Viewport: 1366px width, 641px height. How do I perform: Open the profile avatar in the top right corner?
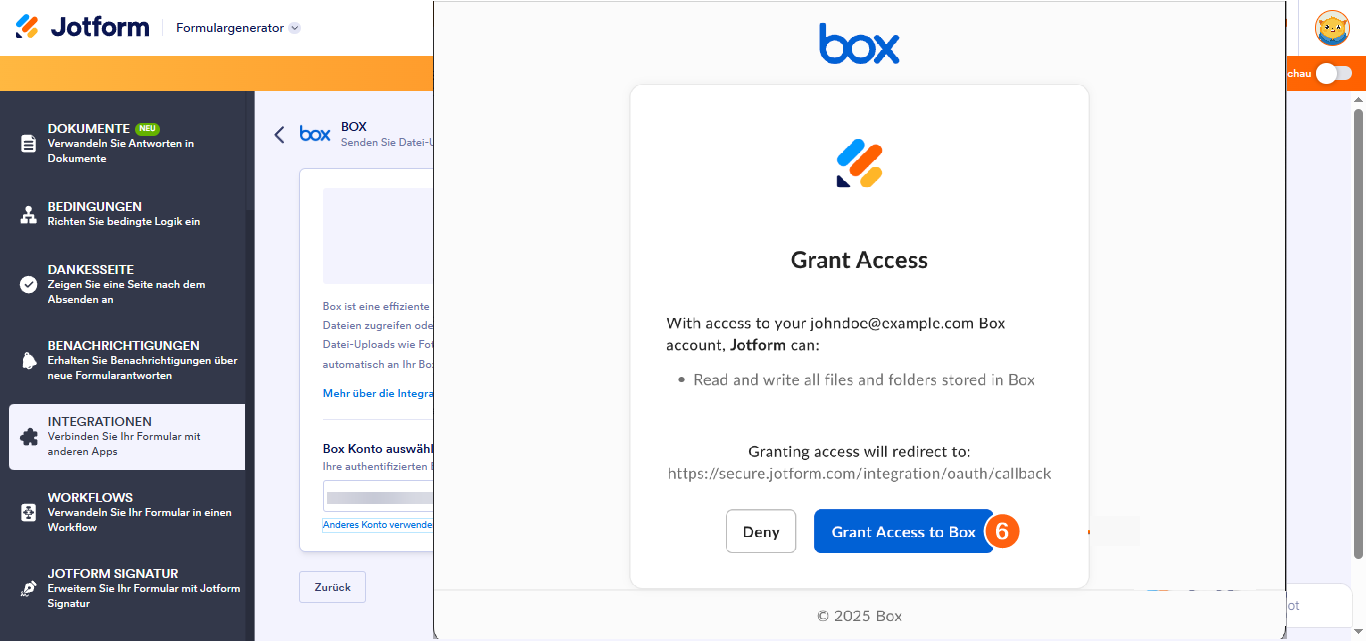(1332, 25)
